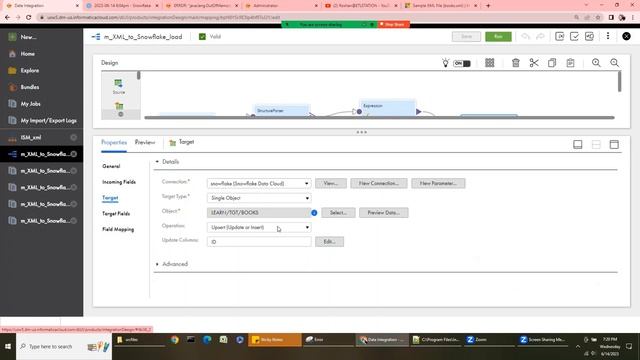Click the blue info icon beside Object
The image size is (640, 360).
314,213
